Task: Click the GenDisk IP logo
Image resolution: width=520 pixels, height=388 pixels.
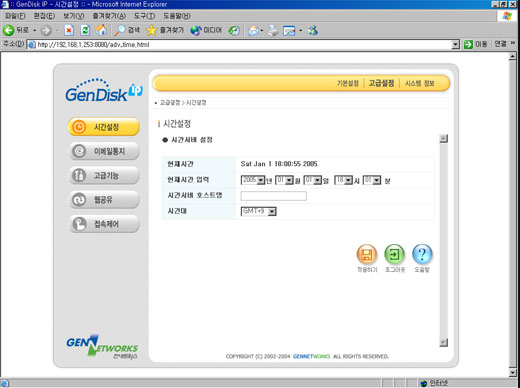Action: click(104, 90)
